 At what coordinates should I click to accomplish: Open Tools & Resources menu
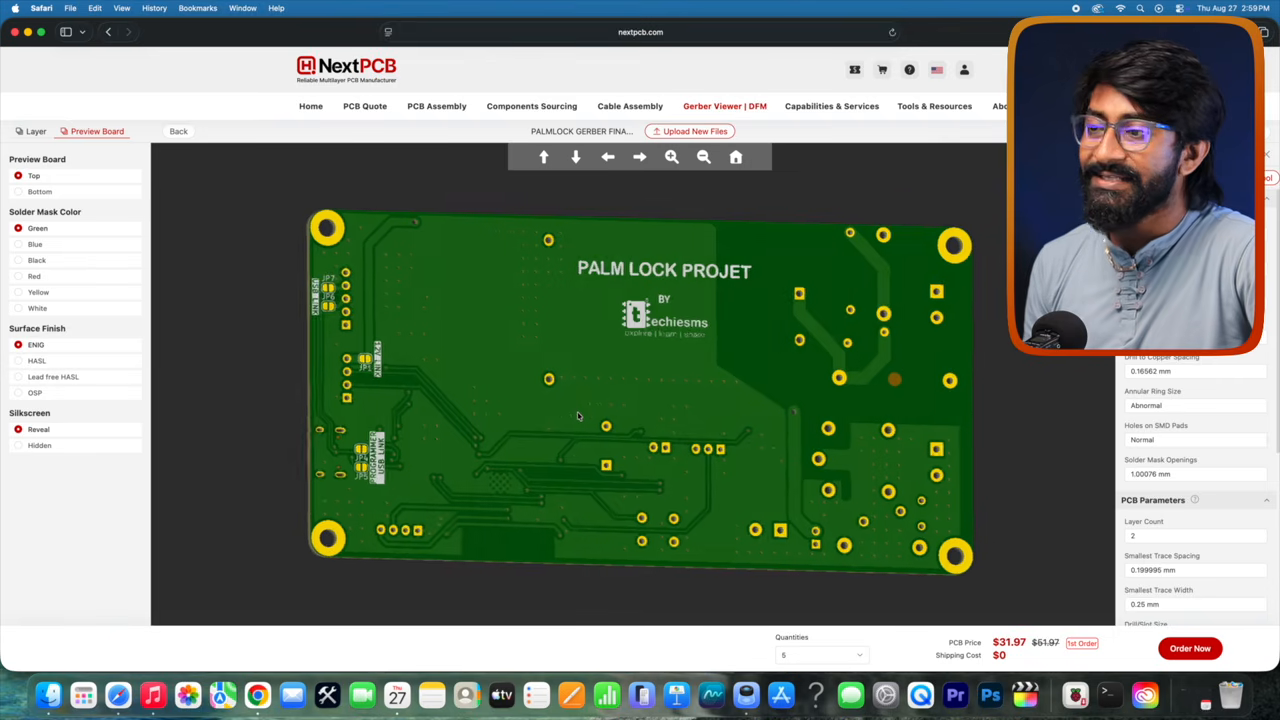(934, 106)
